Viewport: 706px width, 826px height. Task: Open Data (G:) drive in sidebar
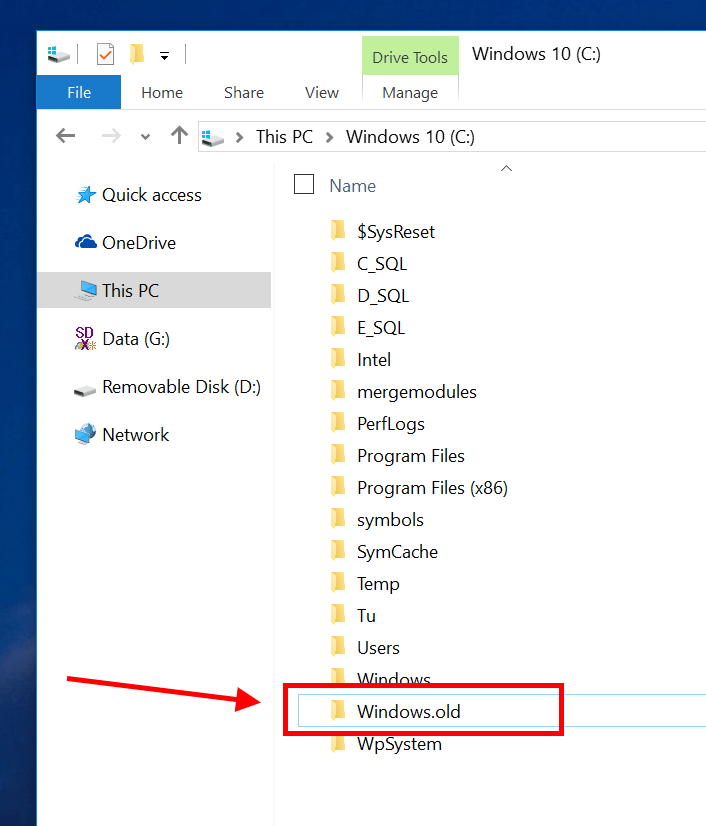point(122,339)
